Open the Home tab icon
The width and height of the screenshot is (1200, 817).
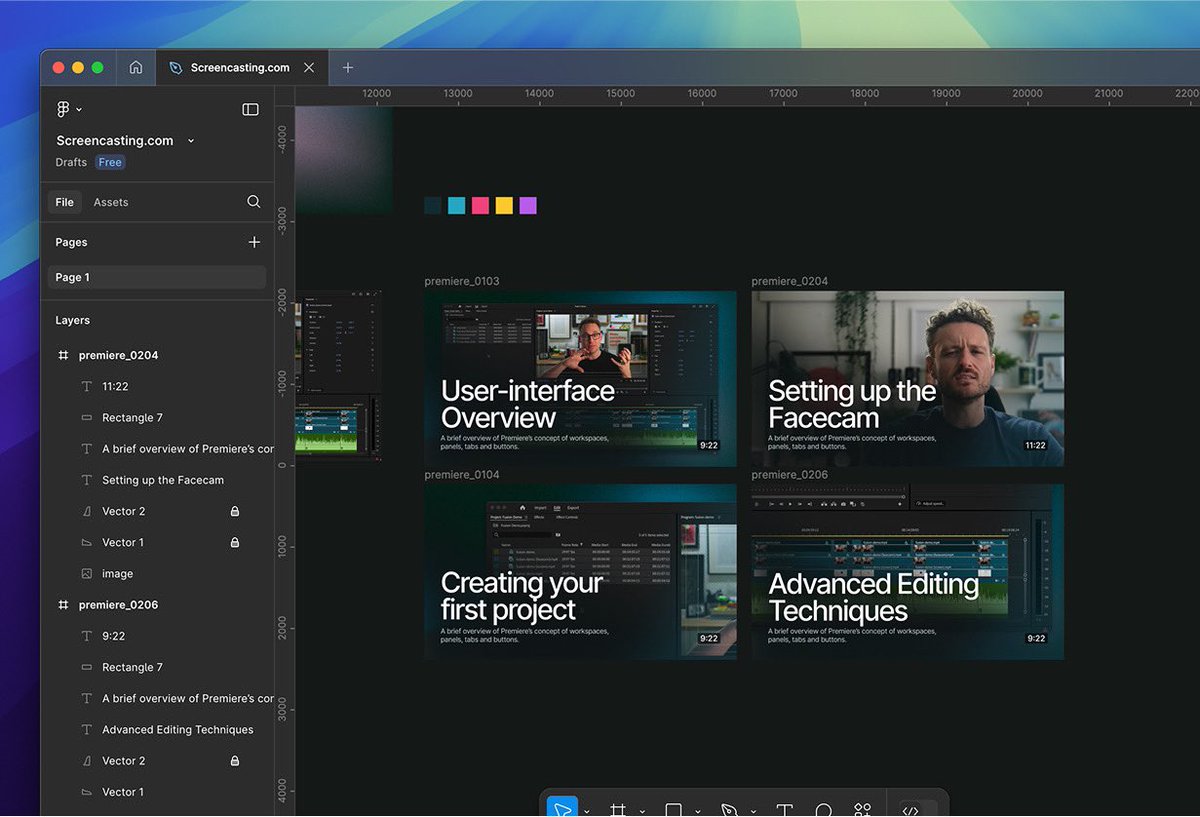pyautogui.click(x=136, y=68)
